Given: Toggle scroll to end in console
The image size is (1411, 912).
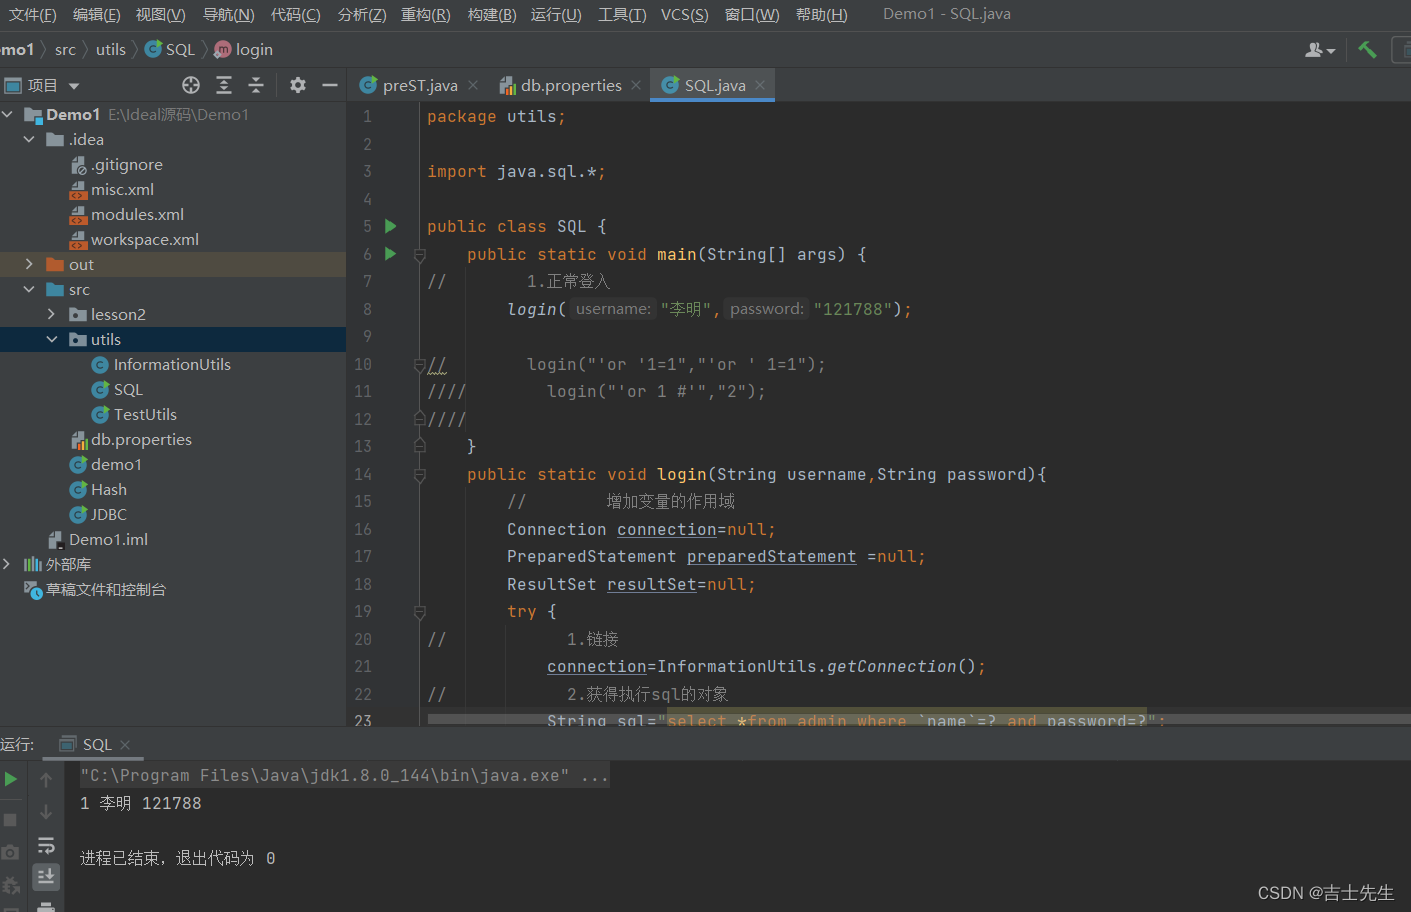Looking at the screenshot, I should (x=46, y=877).
